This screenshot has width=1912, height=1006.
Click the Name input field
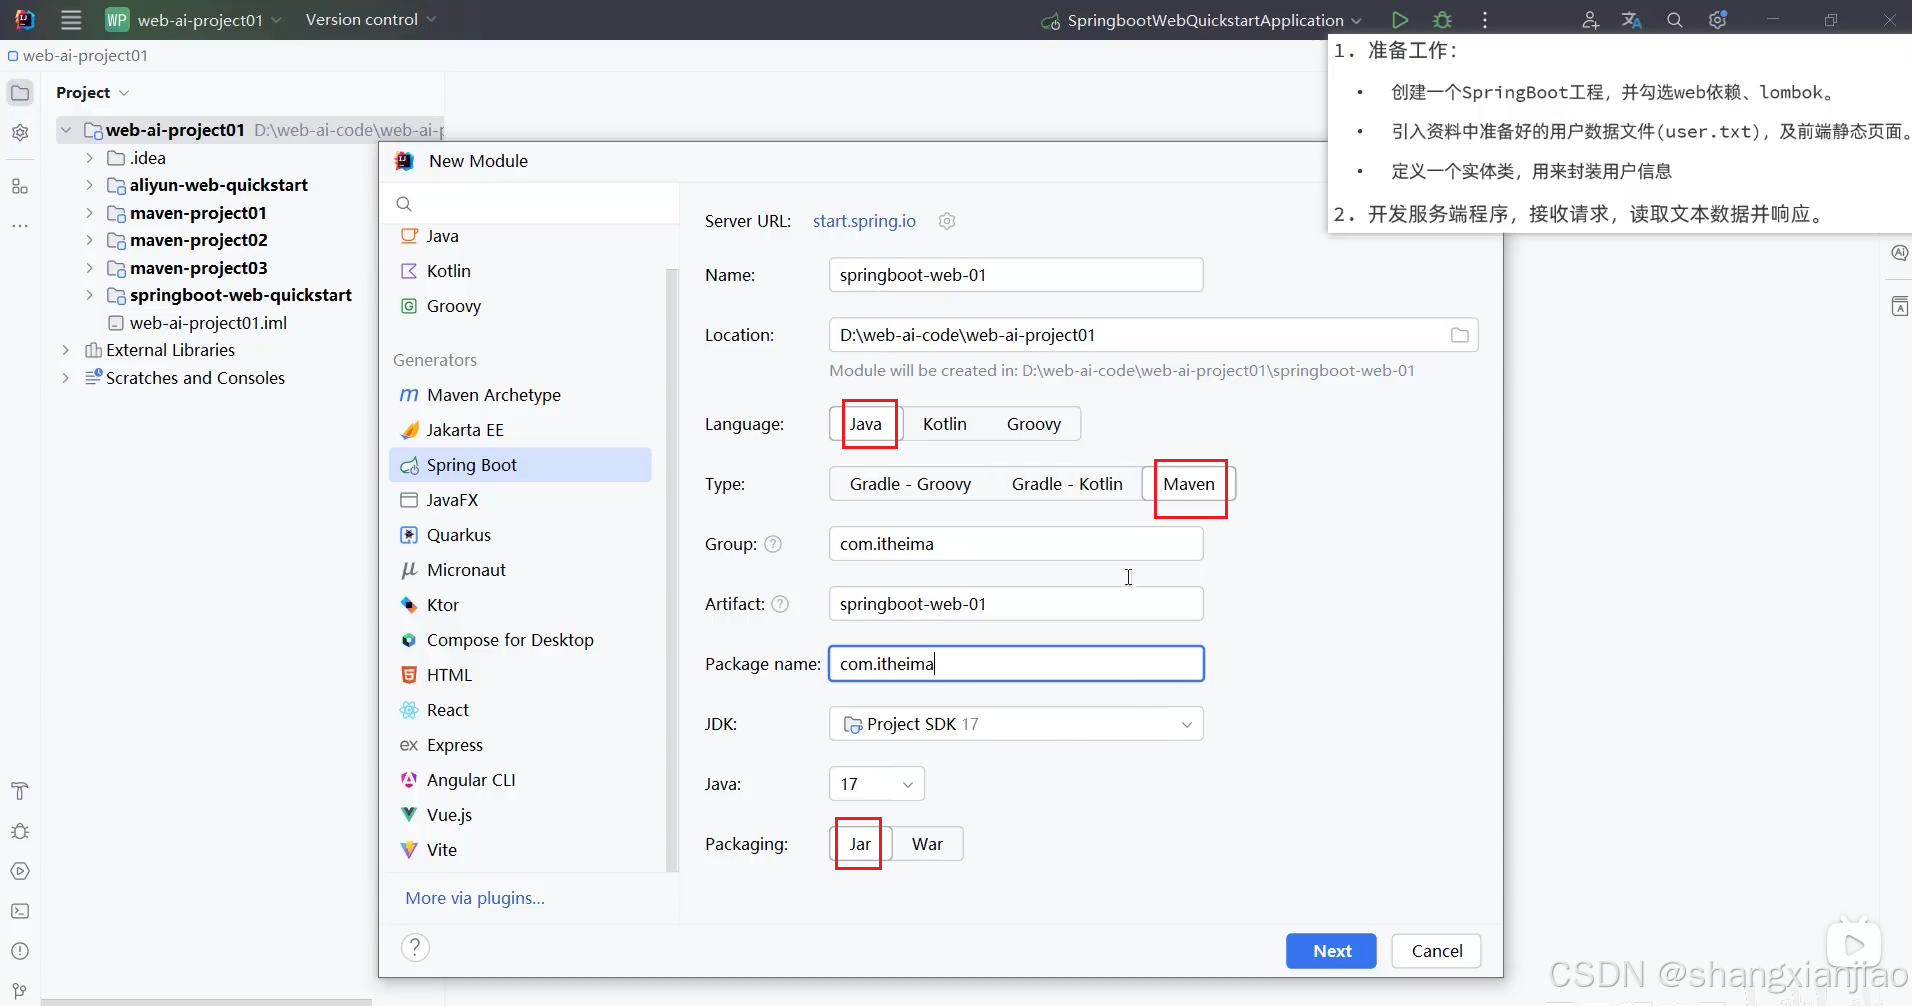tap(1016, 275)
